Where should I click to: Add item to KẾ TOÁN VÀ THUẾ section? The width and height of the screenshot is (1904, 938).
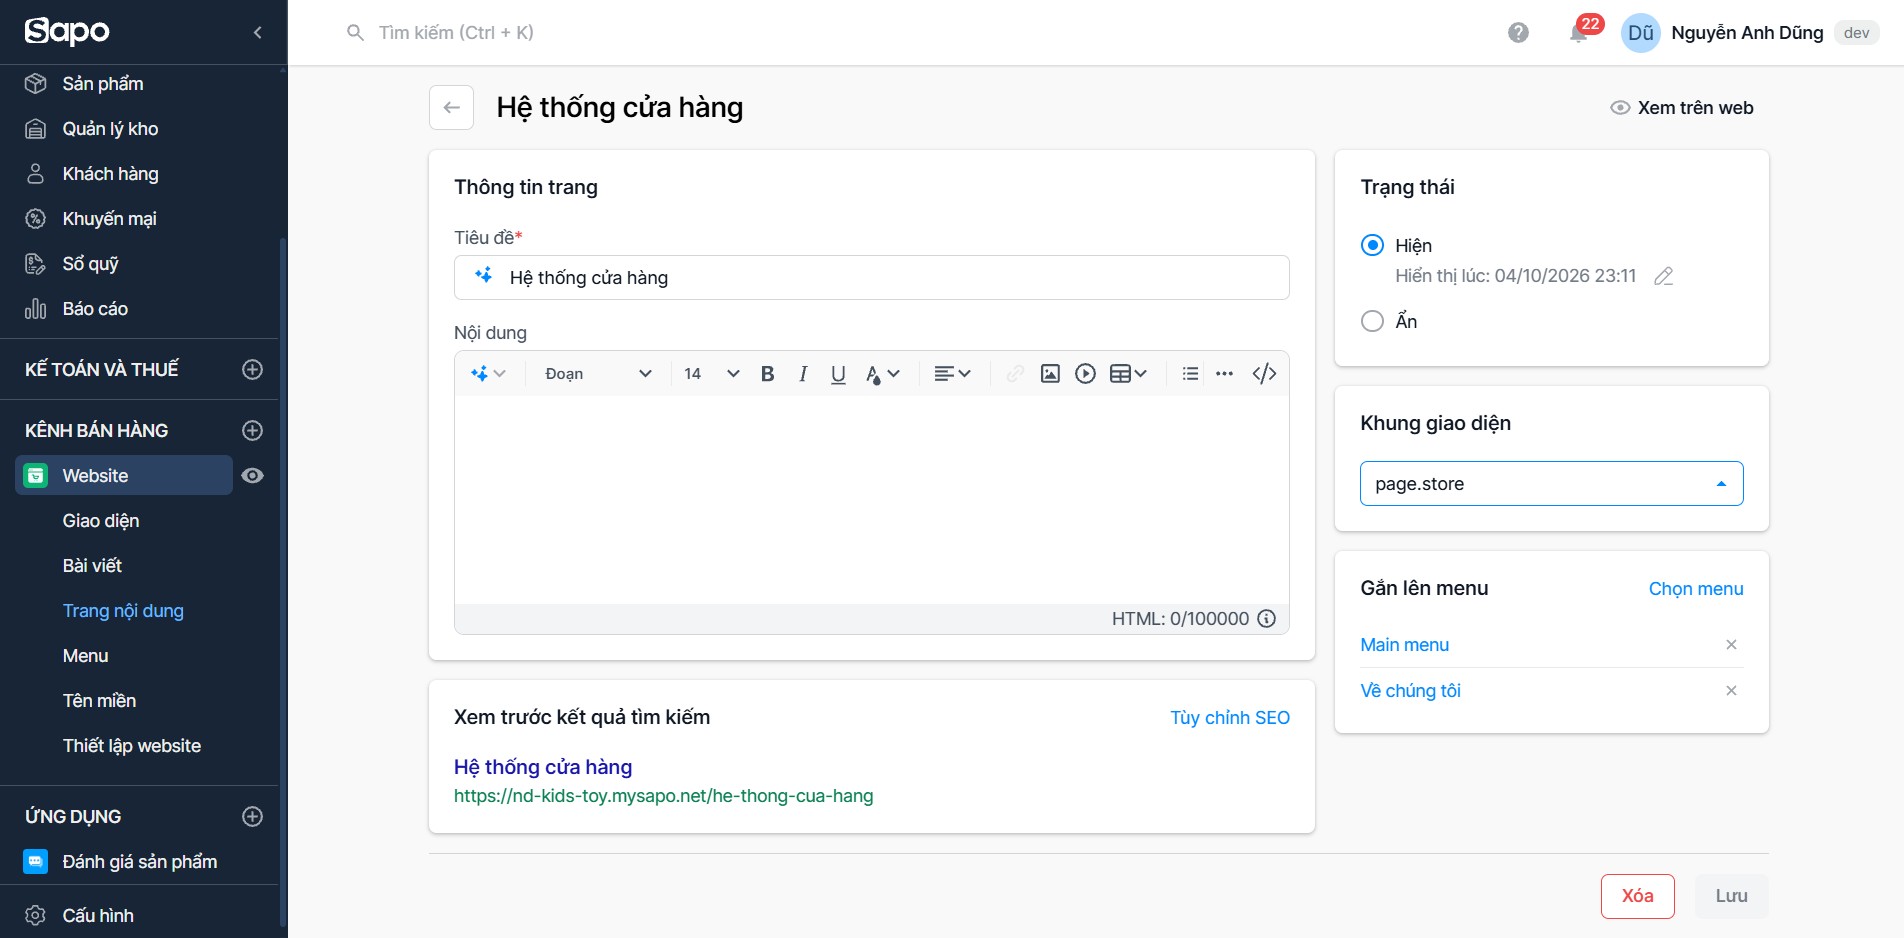pos(253,369)
